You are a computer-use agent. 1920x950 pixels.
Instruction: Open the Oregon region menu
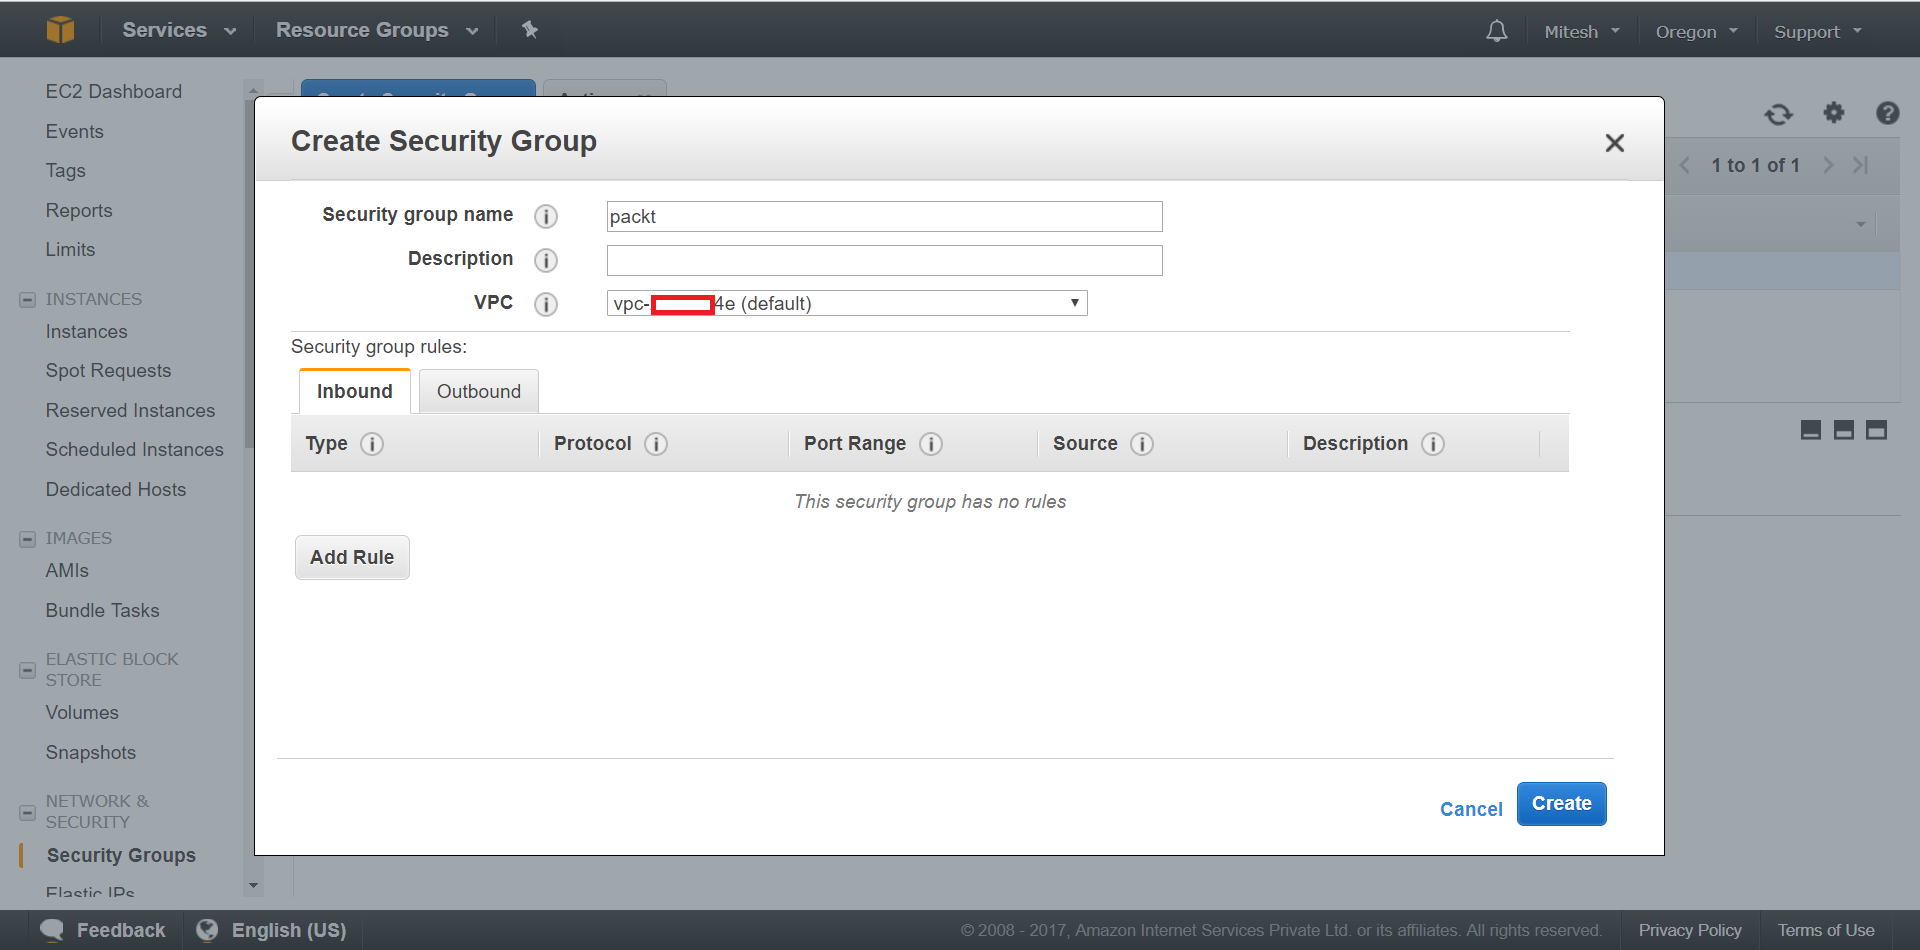tap(1697, 32)
